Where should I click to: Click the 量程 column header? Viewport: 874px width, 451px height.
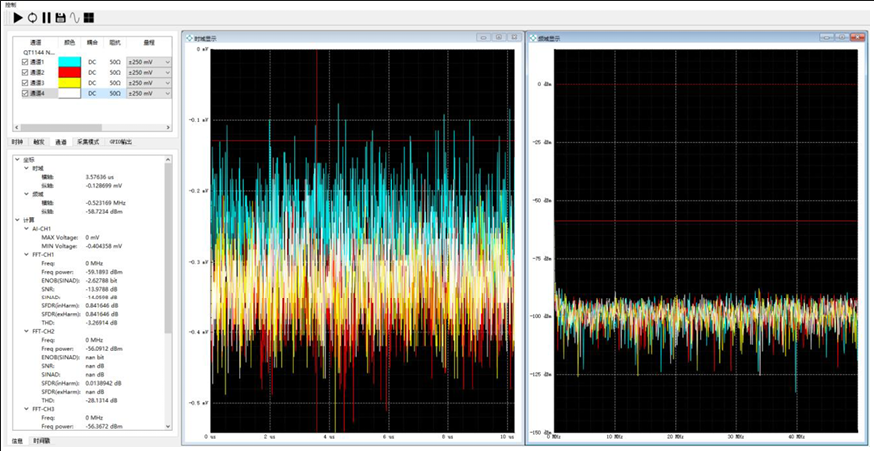pos(149,42)
